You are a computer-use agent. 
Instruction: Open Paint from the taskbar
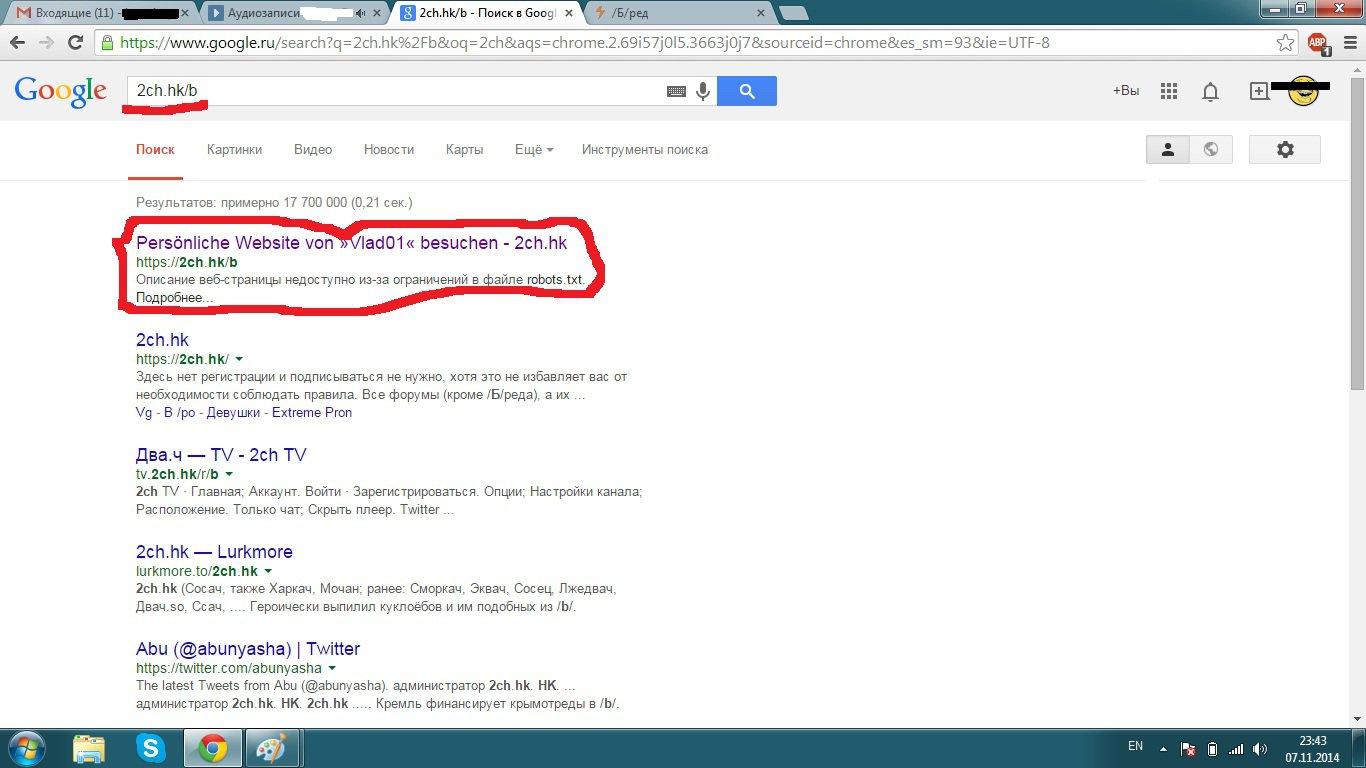click(x=272, y=748)
